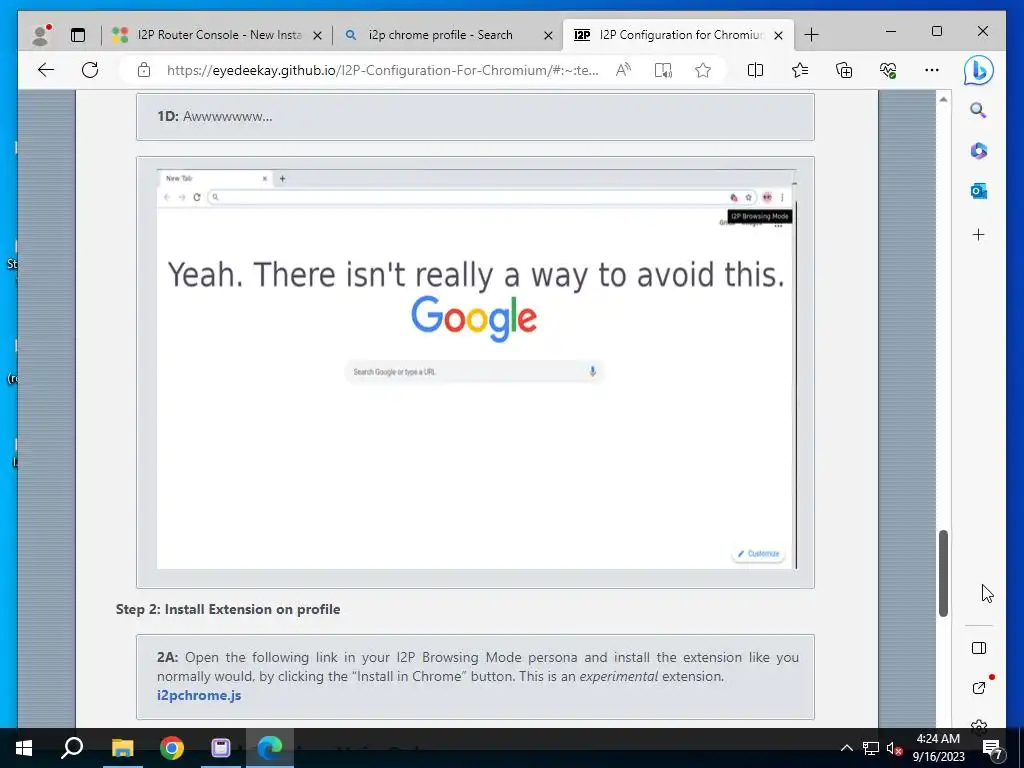Open Windows taskbar search
This screenshot has width=1024, height=768.
tap(72, 748)
